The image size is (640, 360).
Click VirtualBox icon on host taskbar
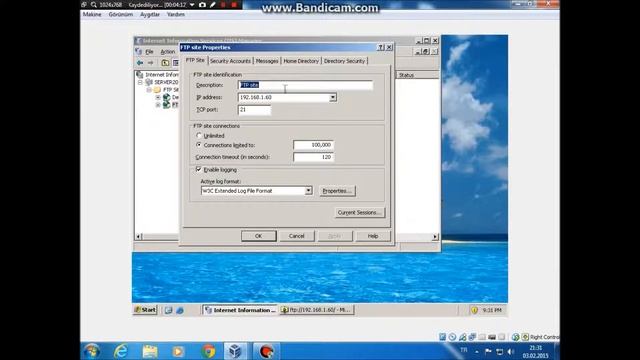point(236,351)
